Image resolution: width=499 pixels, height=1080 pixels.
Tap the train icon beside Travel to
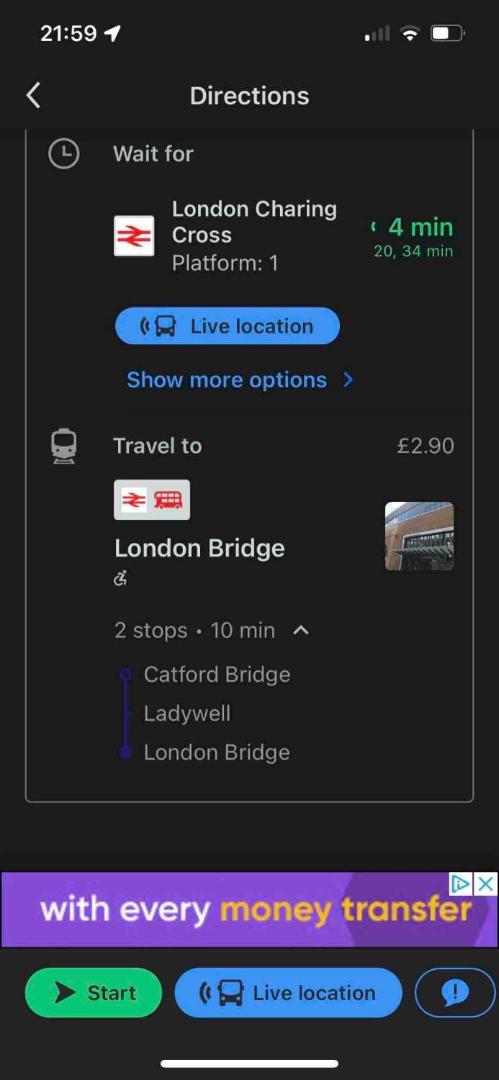click(63, 446)
